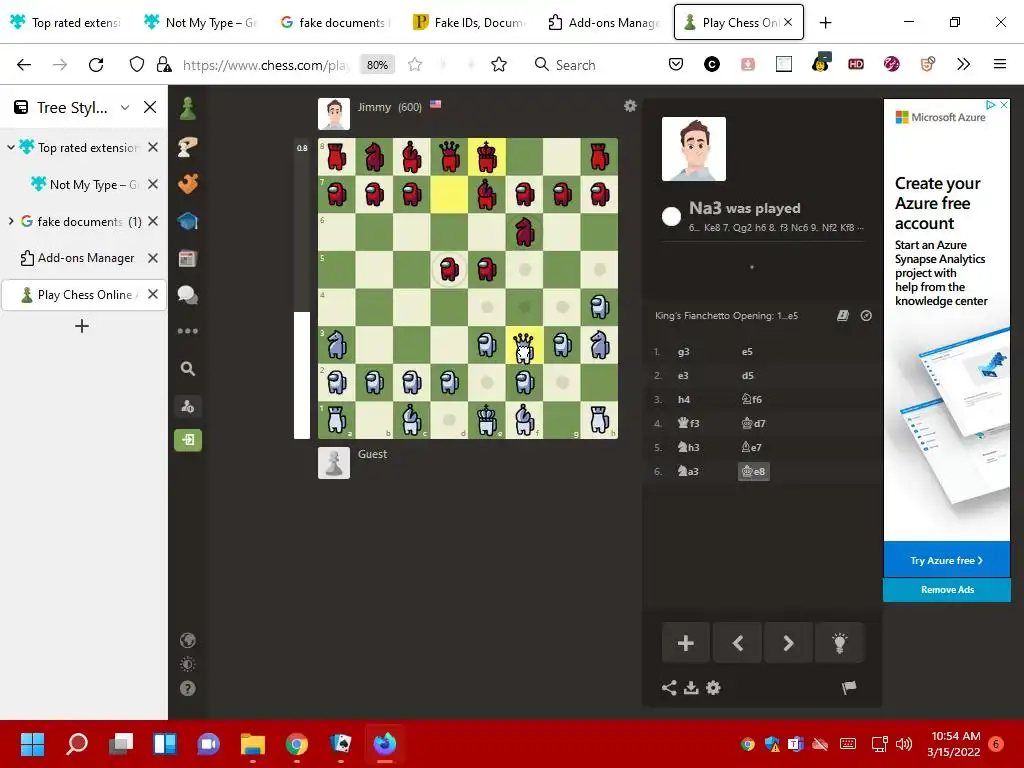
Task: Close the Tree Style Tab sidebar
Action: pyautogui.click(x=150, y=107)
